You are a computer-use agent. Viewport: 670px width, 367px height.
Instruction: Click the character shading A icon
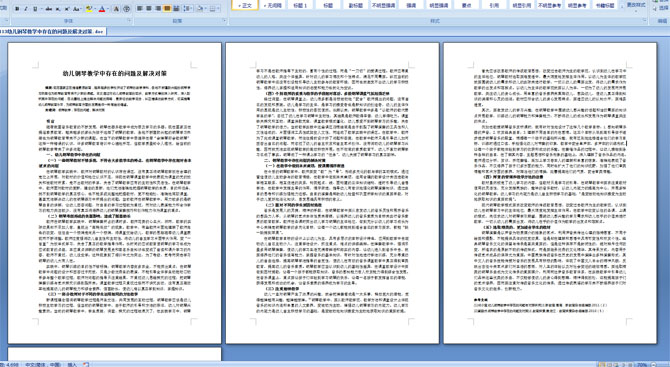[x=116, y=9]
